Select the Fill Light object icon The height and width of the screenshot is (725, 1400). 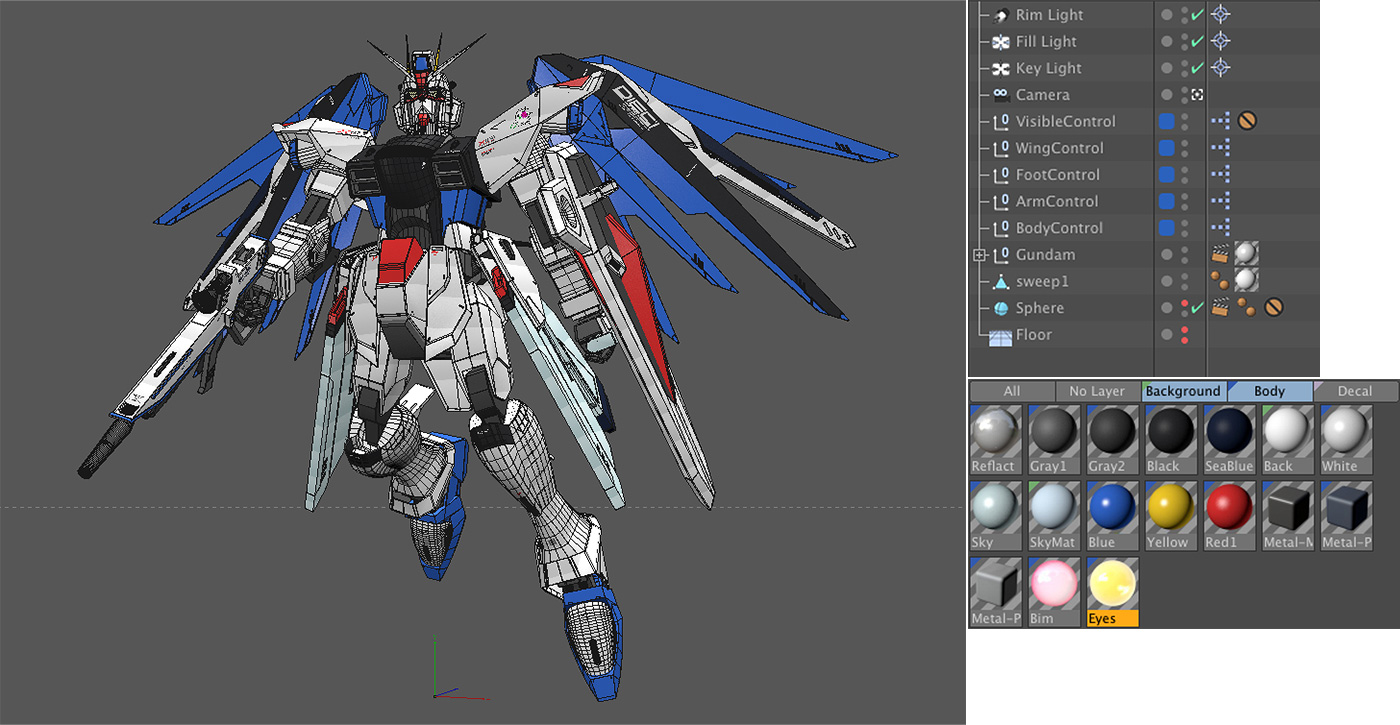pyautogui.click(x=1000, y=41)
